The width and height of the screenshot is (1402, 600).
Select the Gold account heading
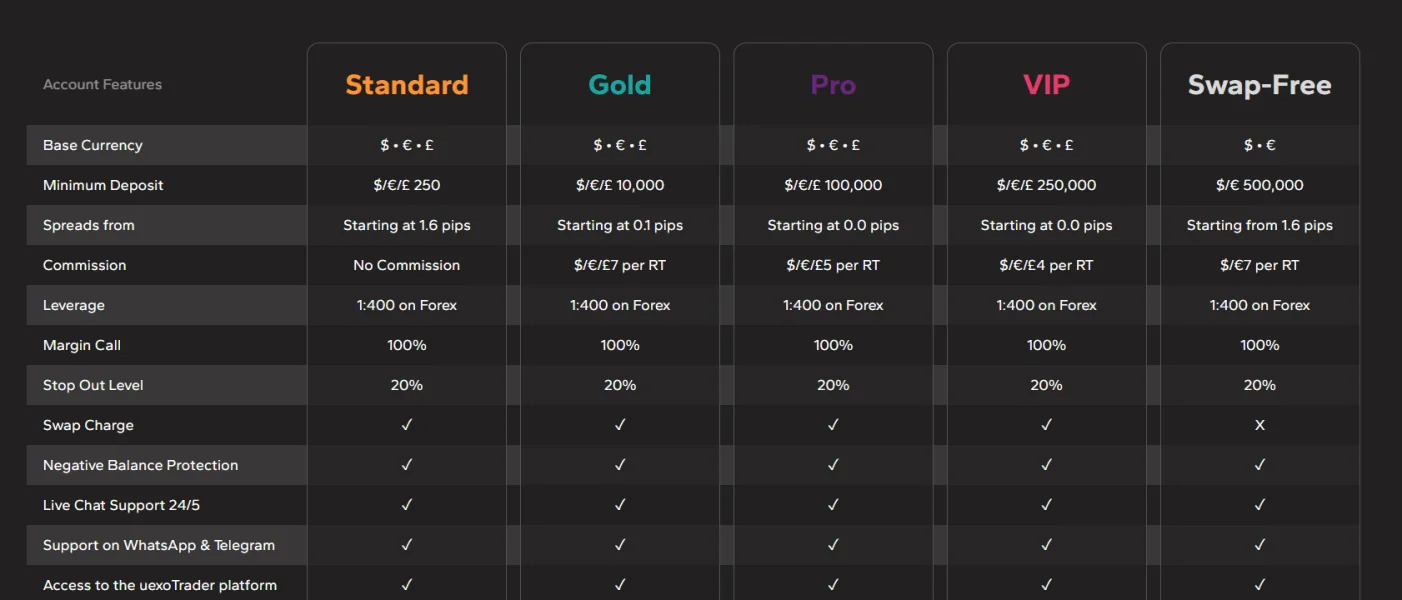[620, 85]
